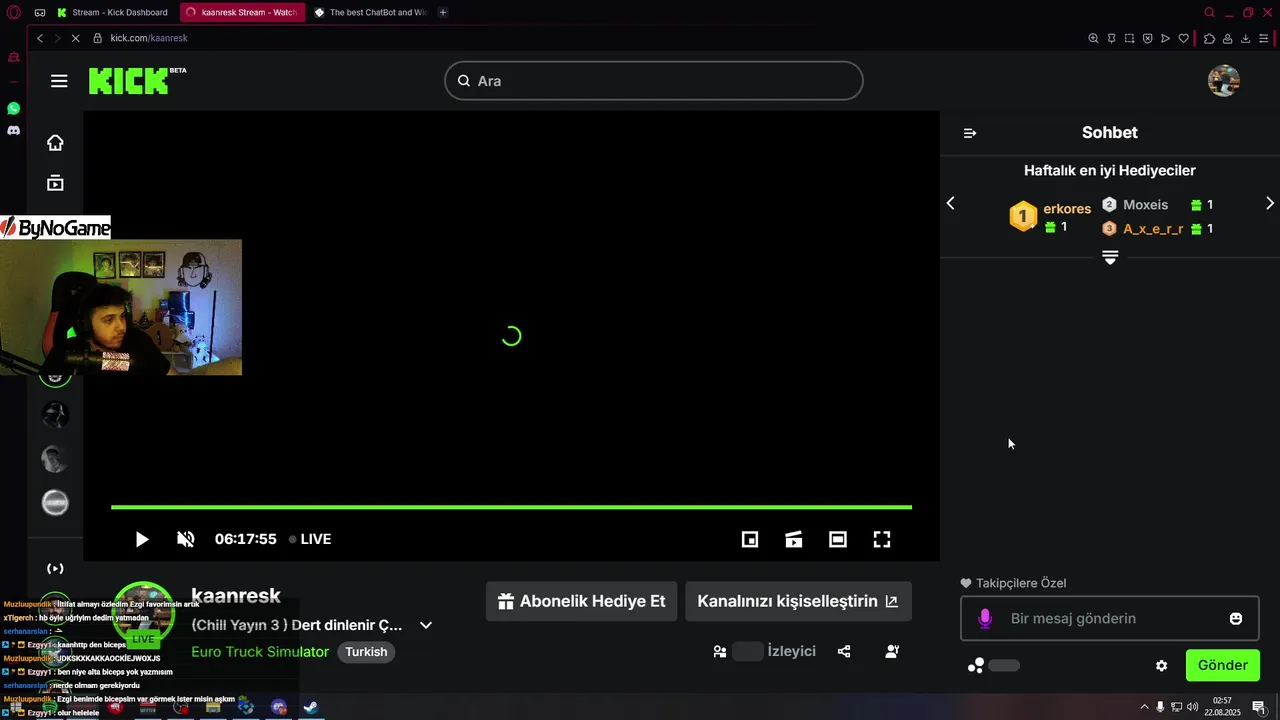Open the Kick hamburger menu

point(59,81)
